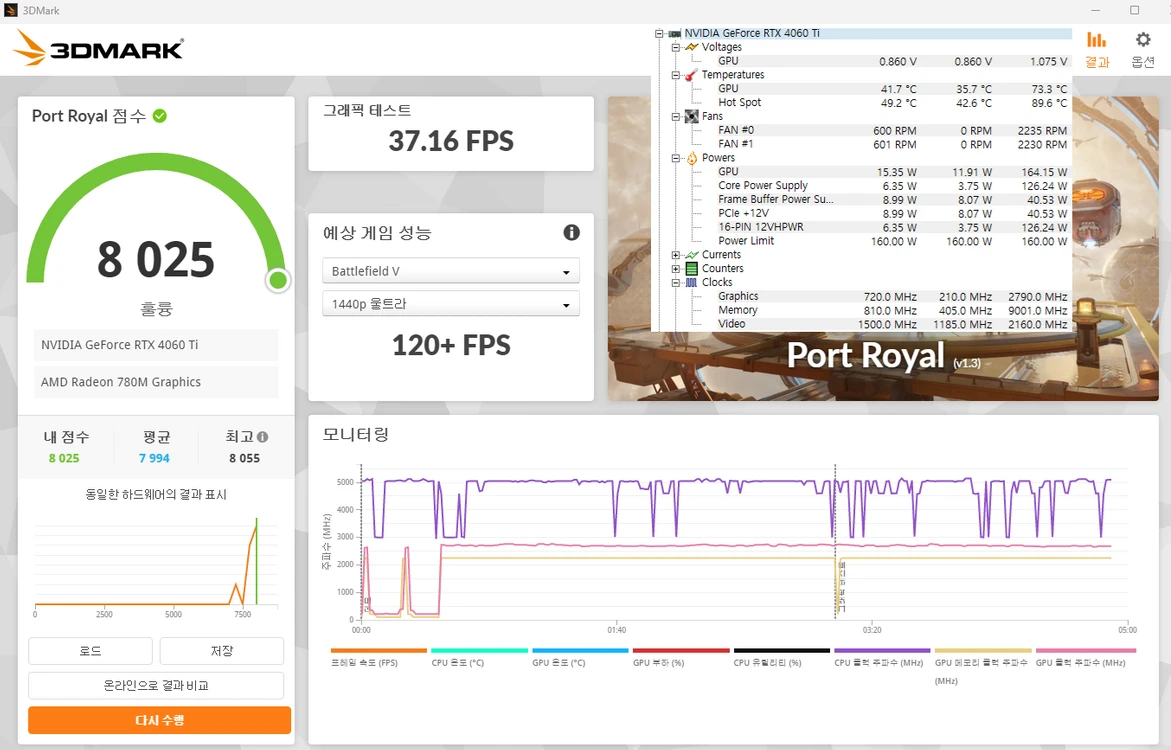Click the 내 점수 8 025 value
Image resolution: width=1171 pixels, height=750 pixels.
click(64, 458)
